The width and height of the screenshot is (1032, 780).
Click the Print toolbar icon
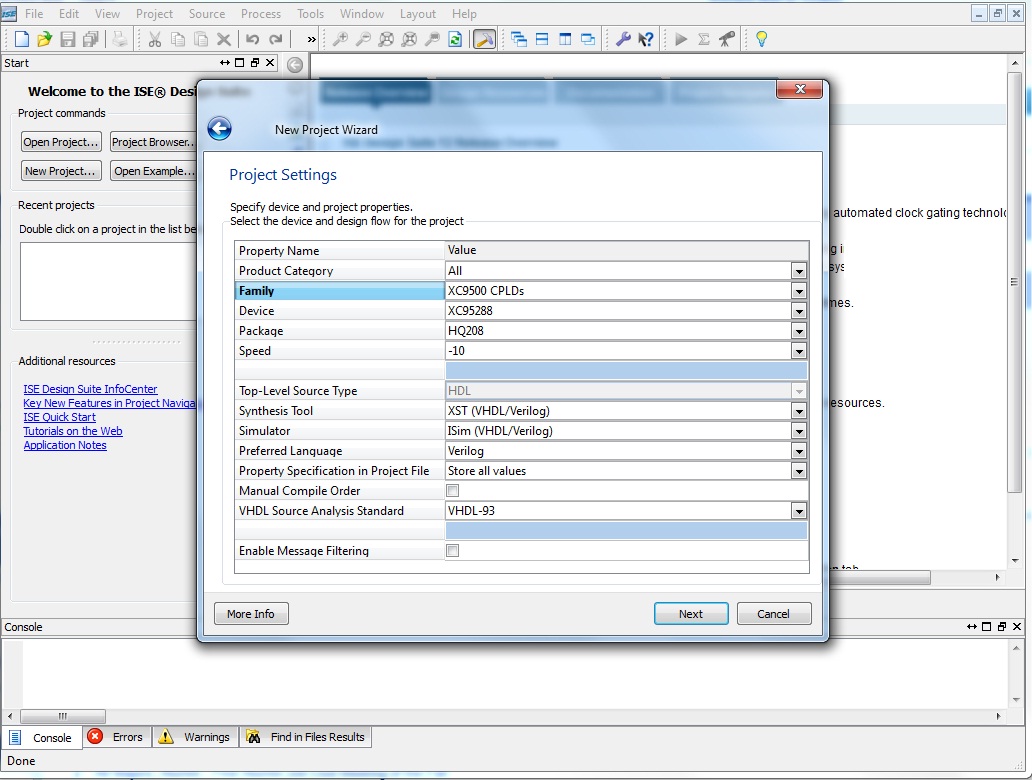[x=120, y=39]
